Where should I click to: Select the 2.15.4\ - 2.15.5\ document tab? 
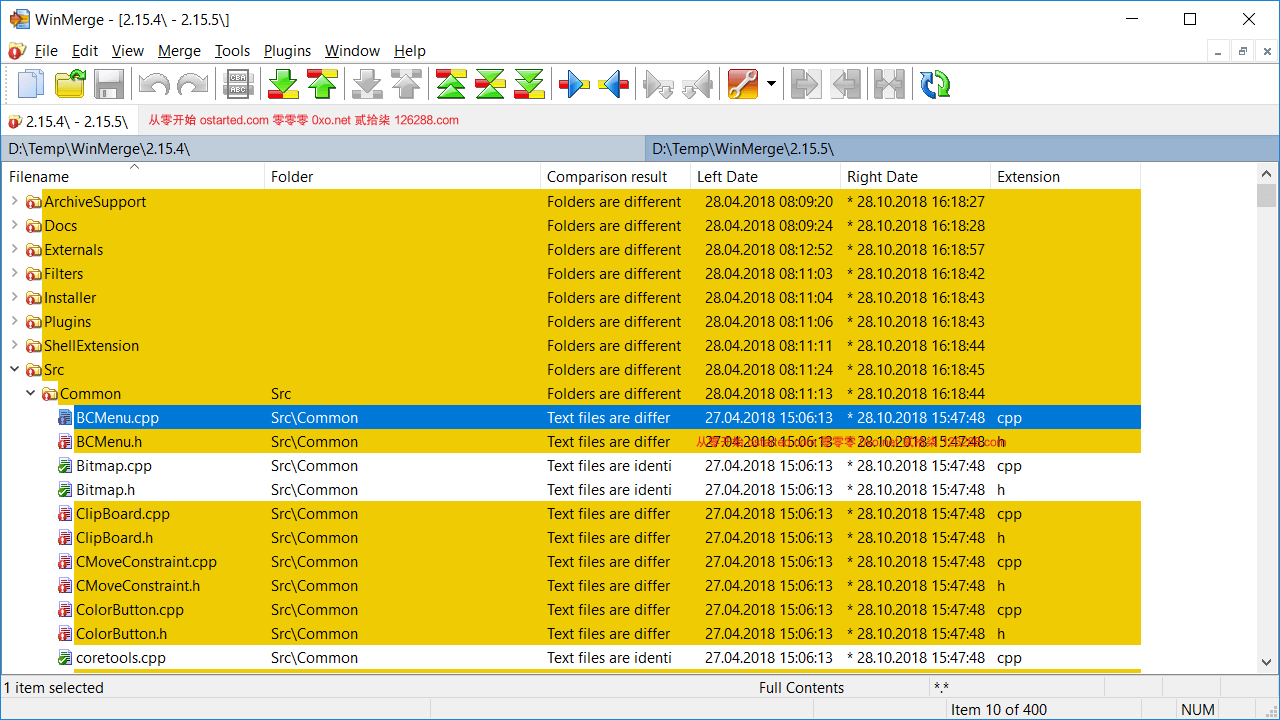pyautogui.click(x=69, y=121)
